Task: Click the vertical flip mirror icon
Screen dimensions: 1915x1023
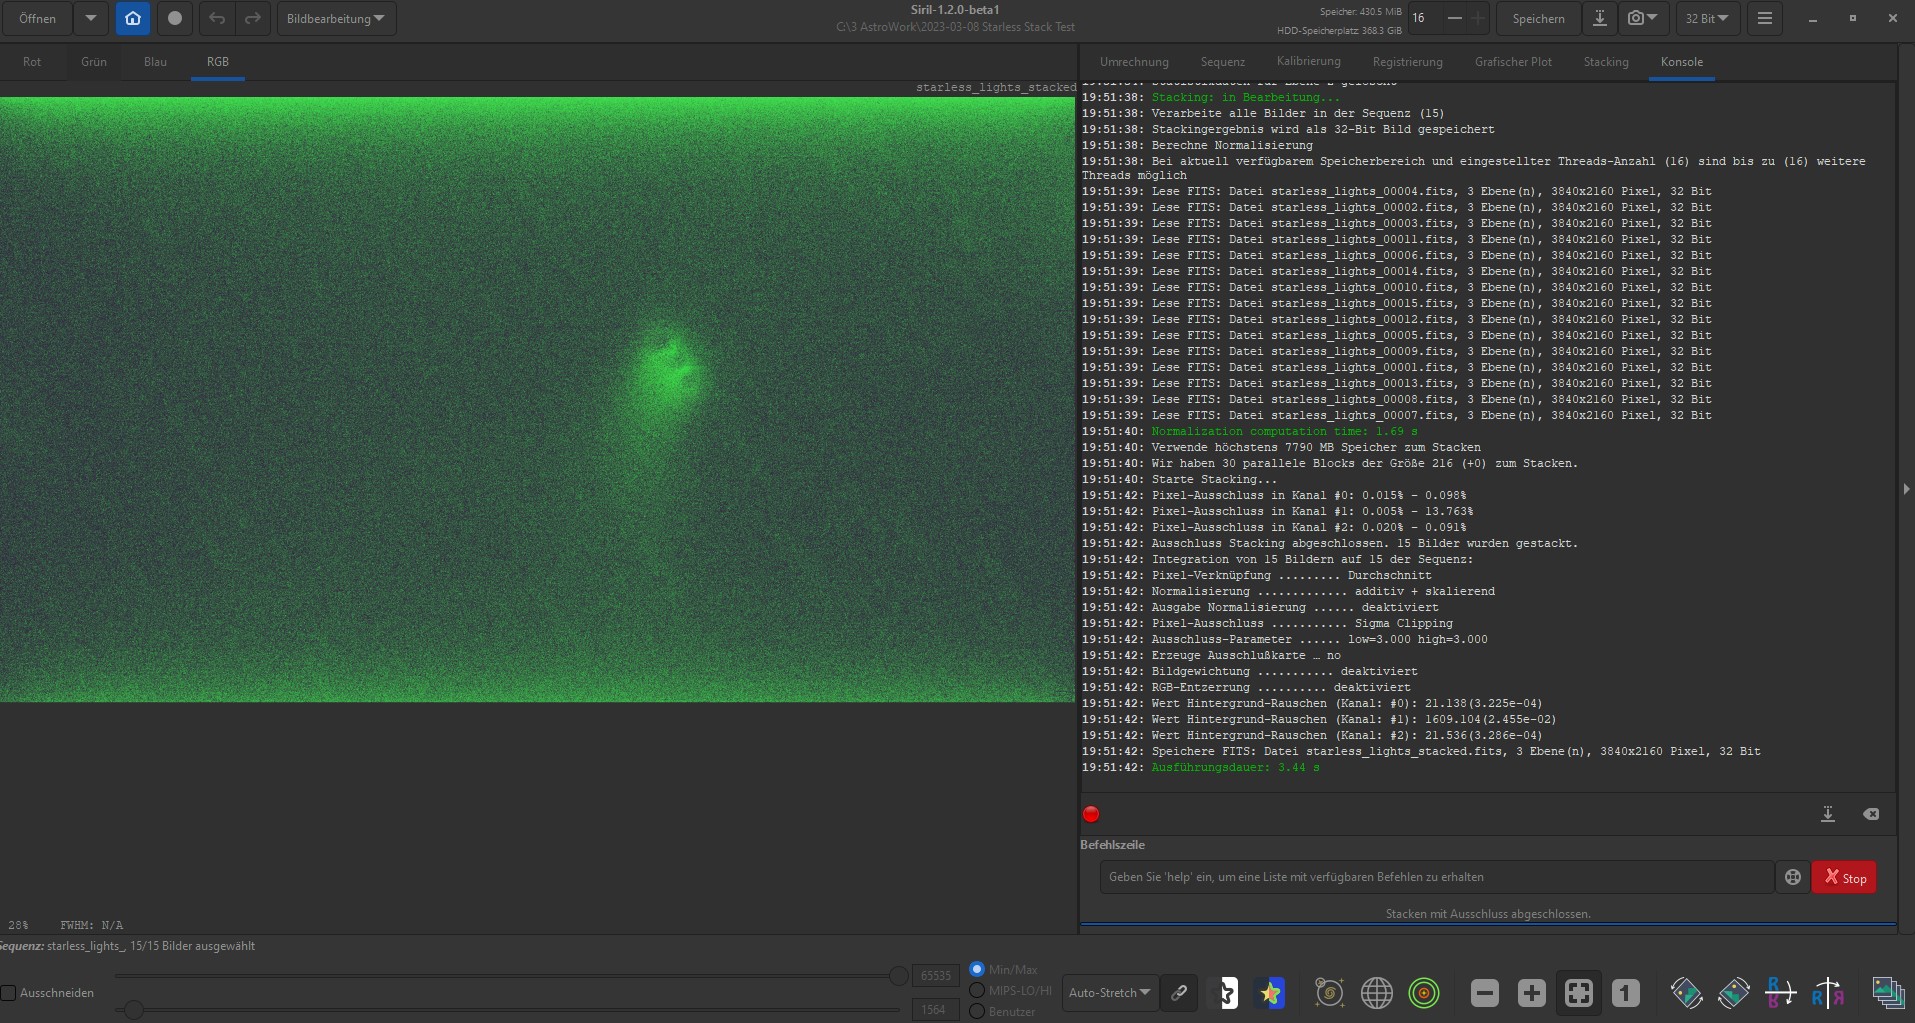Action: point(1781,992)
